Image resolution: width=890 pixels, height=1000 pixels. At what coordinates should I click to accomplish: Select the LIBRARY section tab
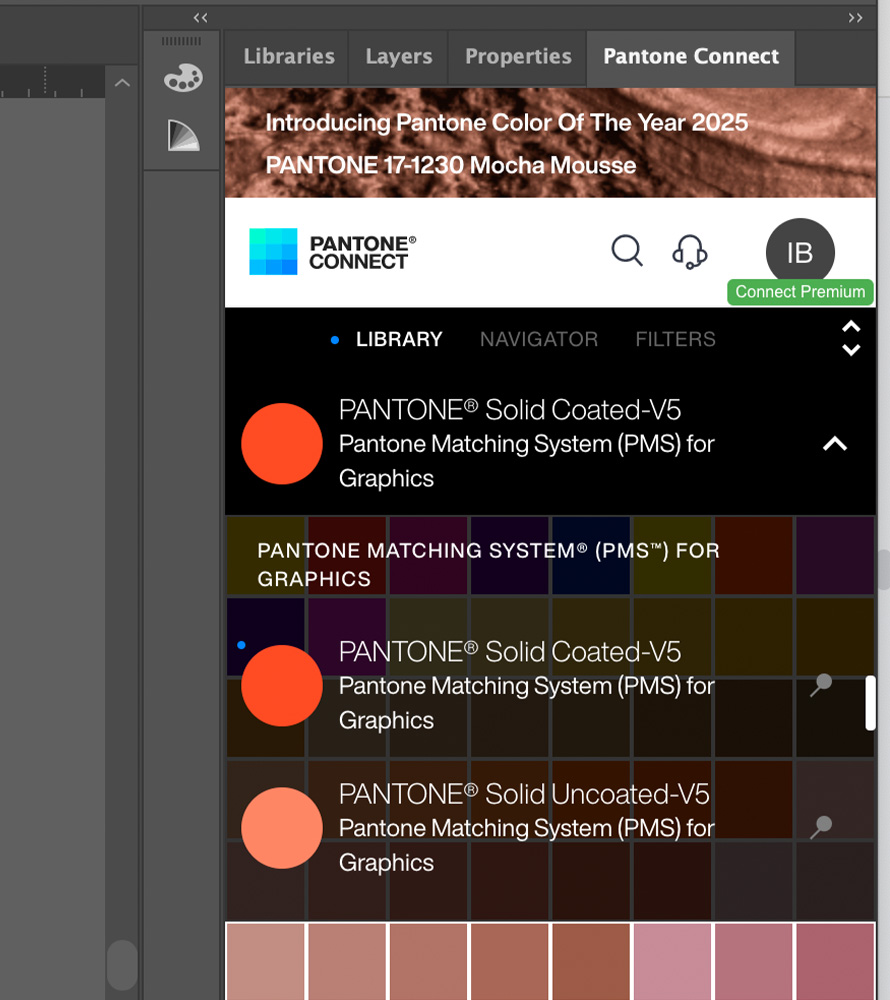pos(398,339)
